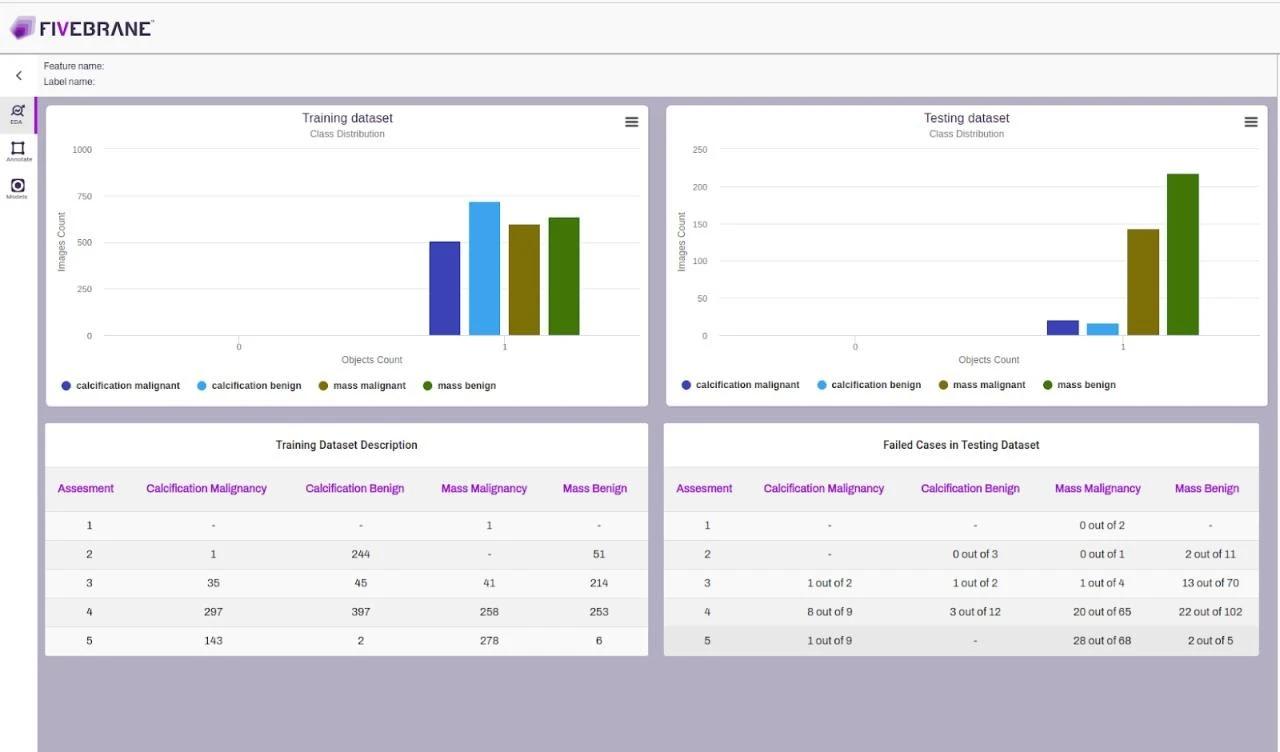Open Training dataset chart hamburger menu
Image resolution: width=1280 pixels, height=752 pixels.
click(631, 122)
